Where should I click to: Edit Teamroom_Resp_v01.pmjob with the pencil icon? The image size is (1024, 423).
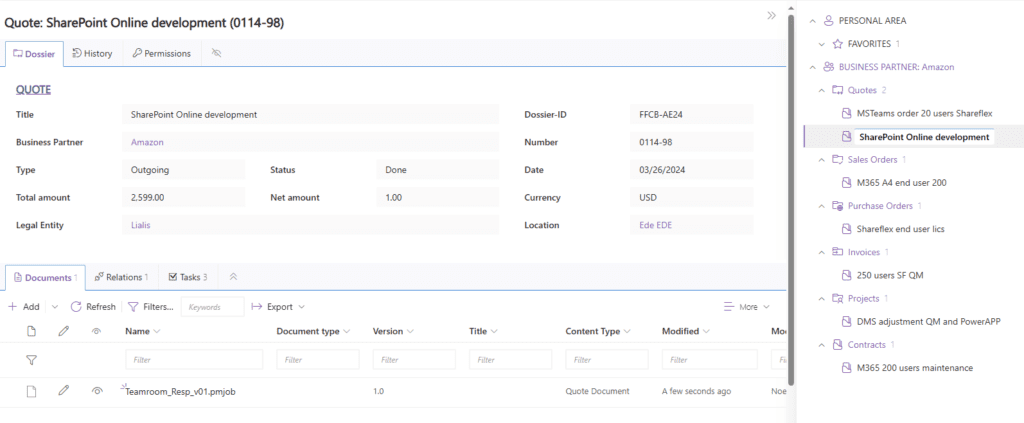coord(63,391)
